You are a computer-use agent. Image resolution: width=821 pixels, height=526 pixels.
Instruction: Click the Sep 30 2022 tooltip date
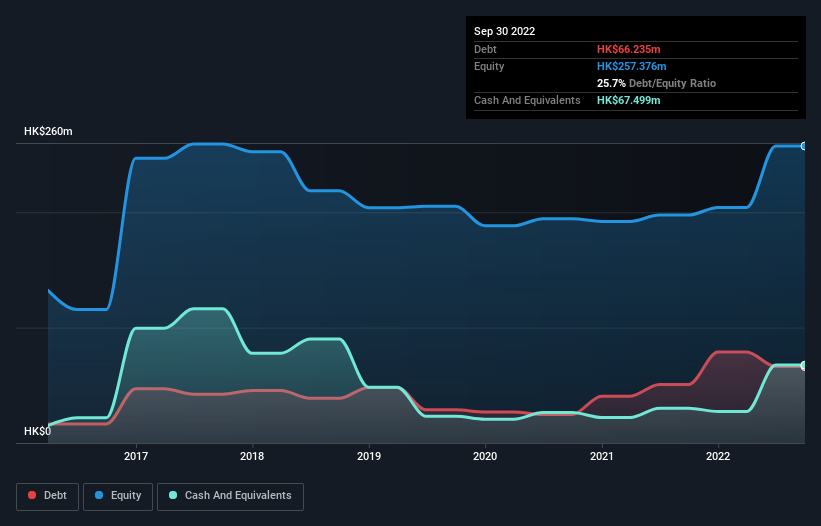pyautogui.click(x=504, y=31)
